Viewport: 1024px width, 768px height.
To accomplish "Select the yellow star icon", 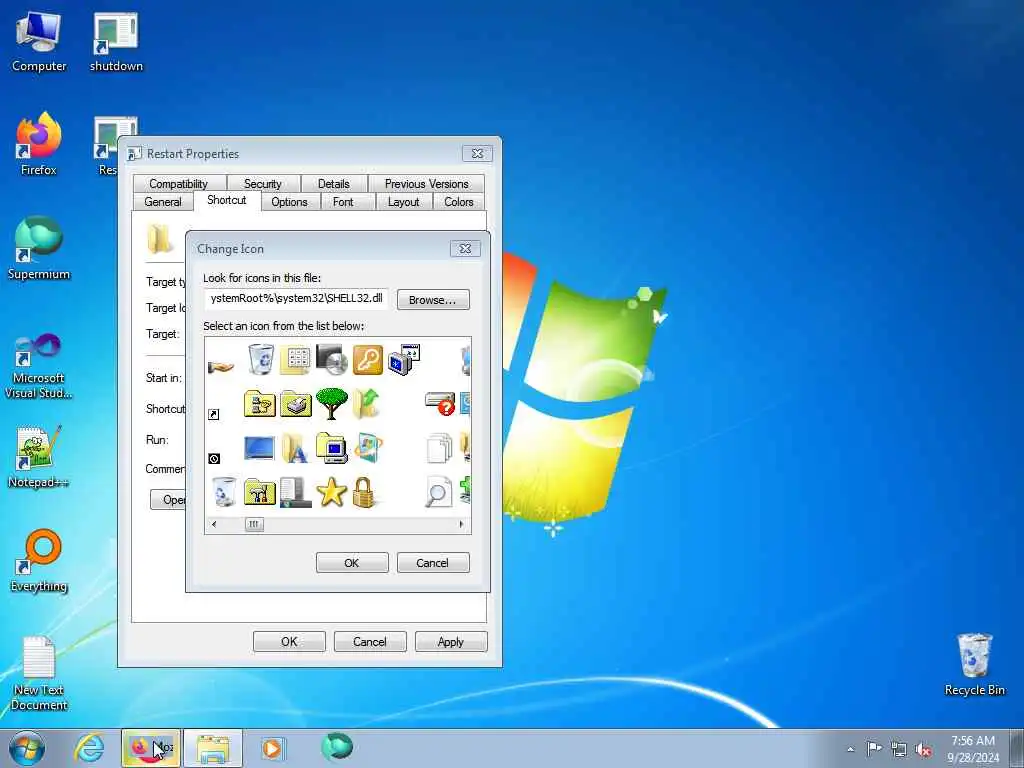I will click(332, 492).
